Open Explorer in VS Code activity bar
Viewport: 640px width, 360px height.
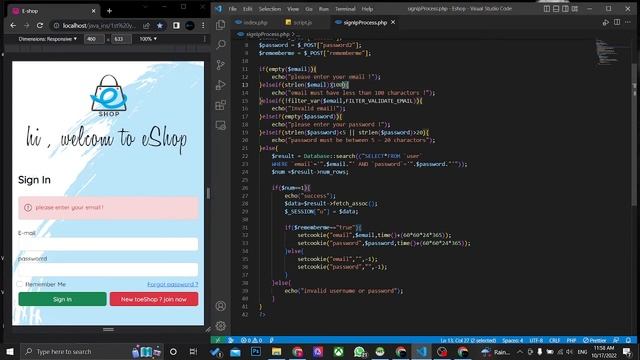[x=221, y=25]
